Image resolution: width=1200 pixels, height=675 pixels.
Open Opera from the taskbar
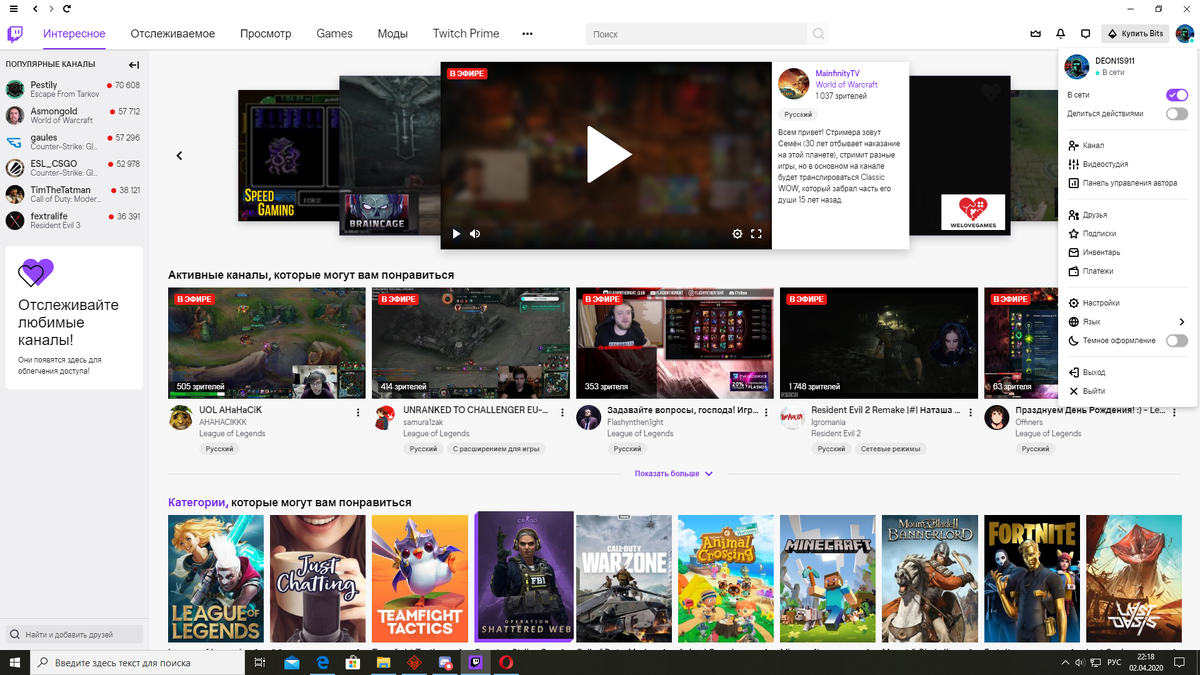[508, 663]
